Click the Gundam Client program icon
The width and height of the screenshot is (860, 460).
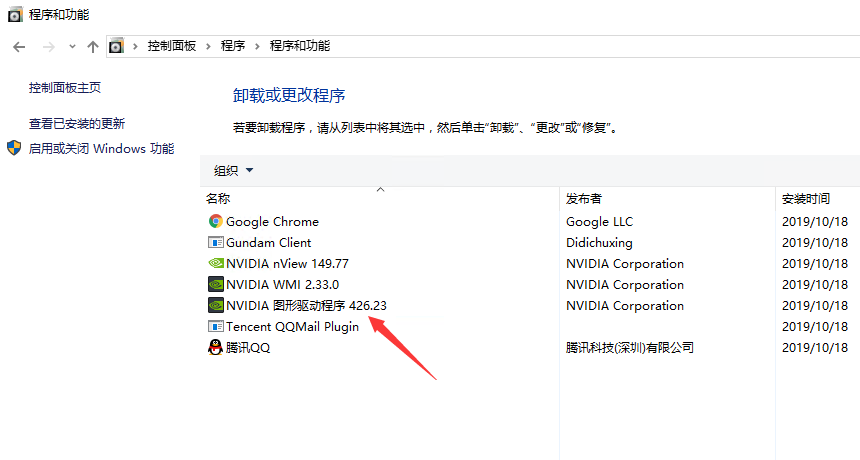(x=216, y=242)
